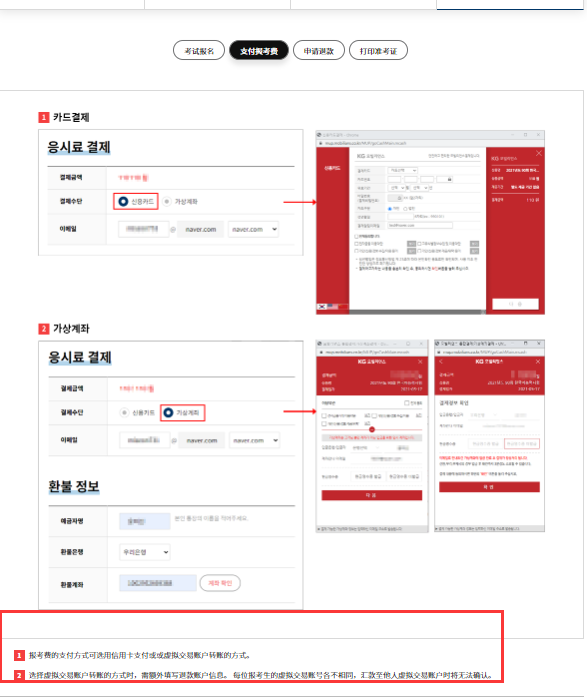The height and width of the screenshot is (700, 587).
Task: Click the back arrow in the second KG popup
Action: pos(440,361)
